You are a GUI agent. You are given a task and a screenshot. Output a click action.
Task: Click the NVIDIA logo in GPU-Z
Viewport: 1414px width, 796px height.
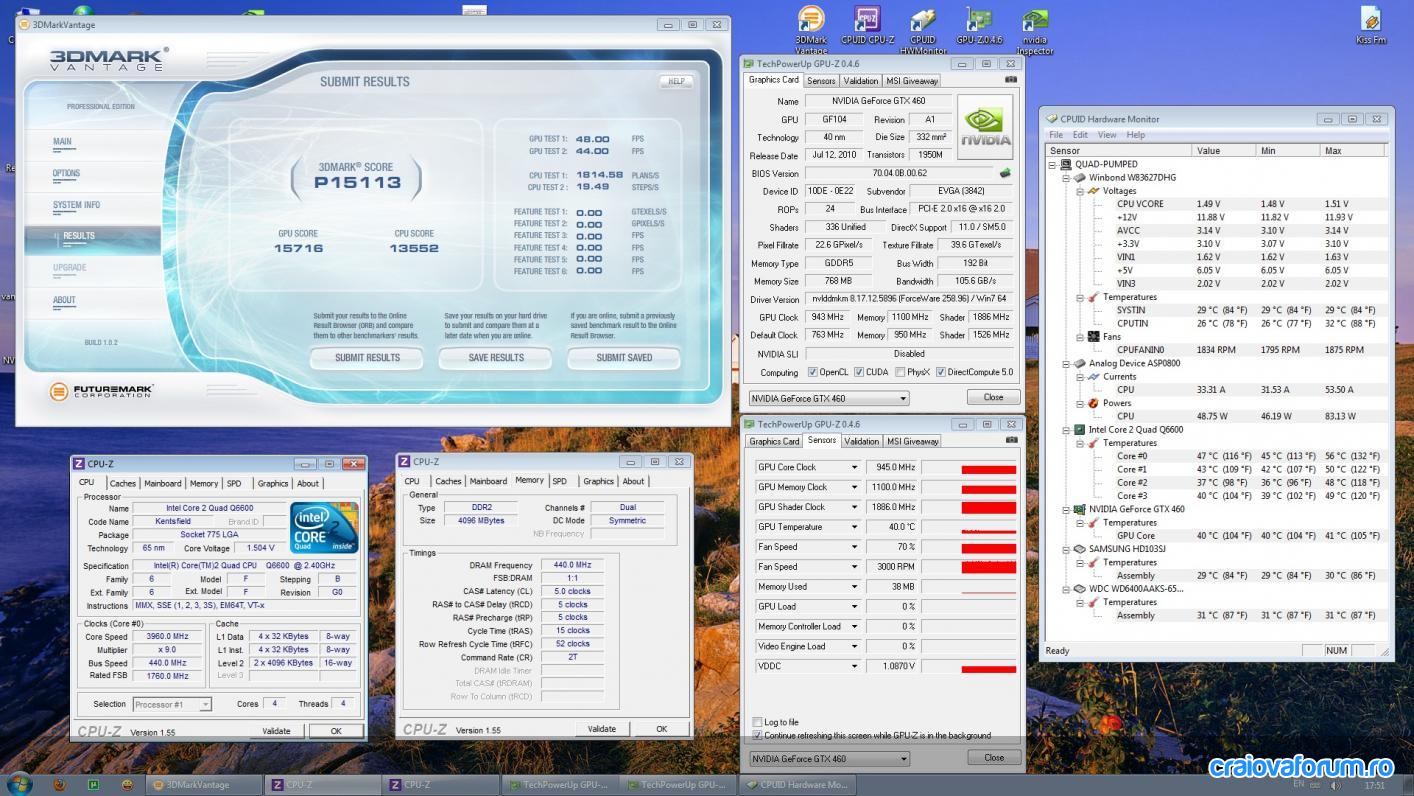pyautogui.click(x=986, y=127)
